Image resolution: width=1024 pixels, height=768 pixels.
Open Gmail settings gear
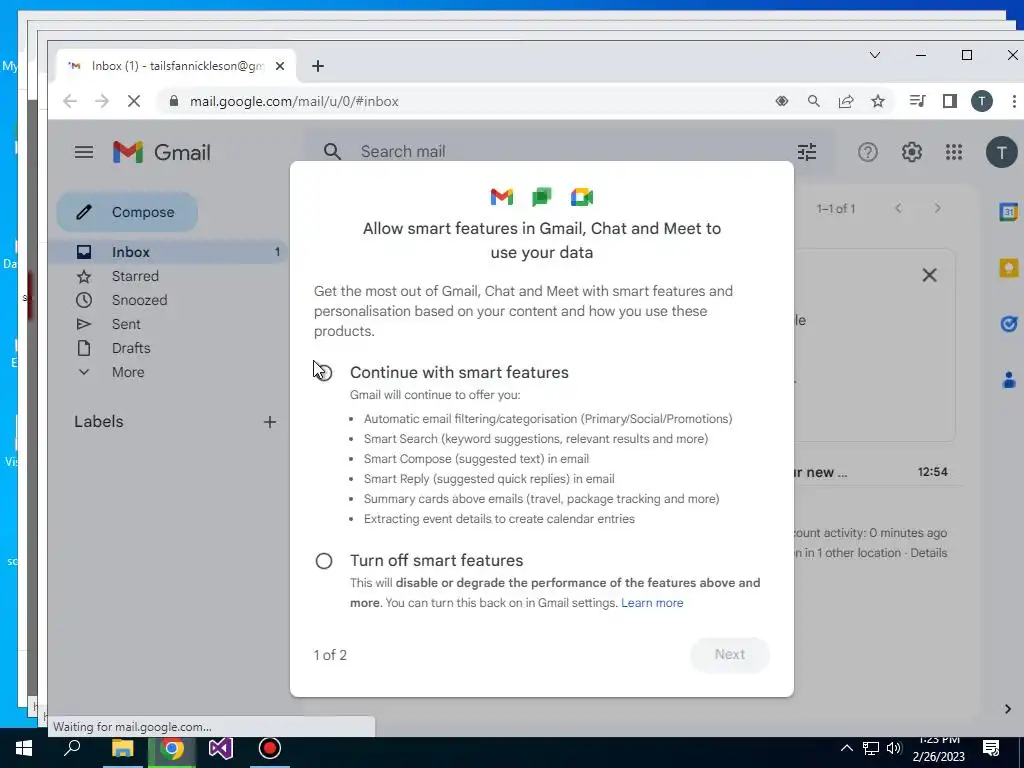pos(912,152)
